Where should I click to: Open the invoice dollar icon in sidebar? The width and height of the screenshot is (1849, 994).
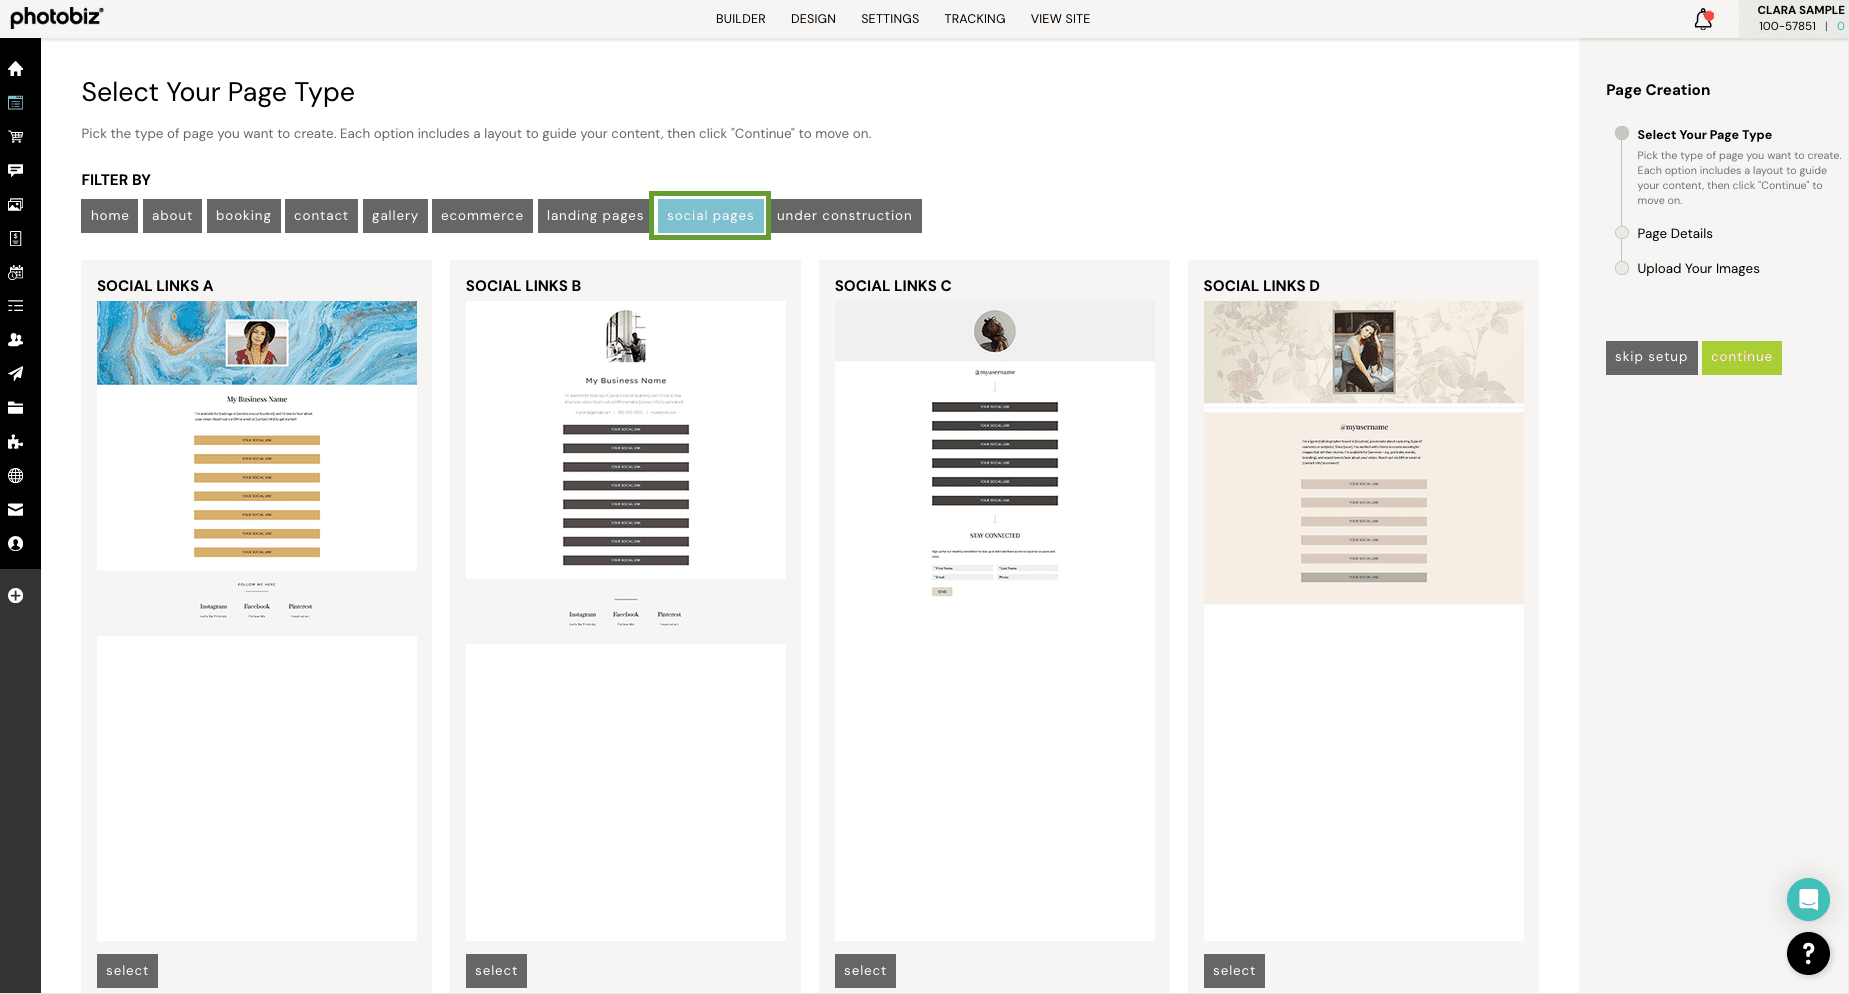[x=15, y=239]
